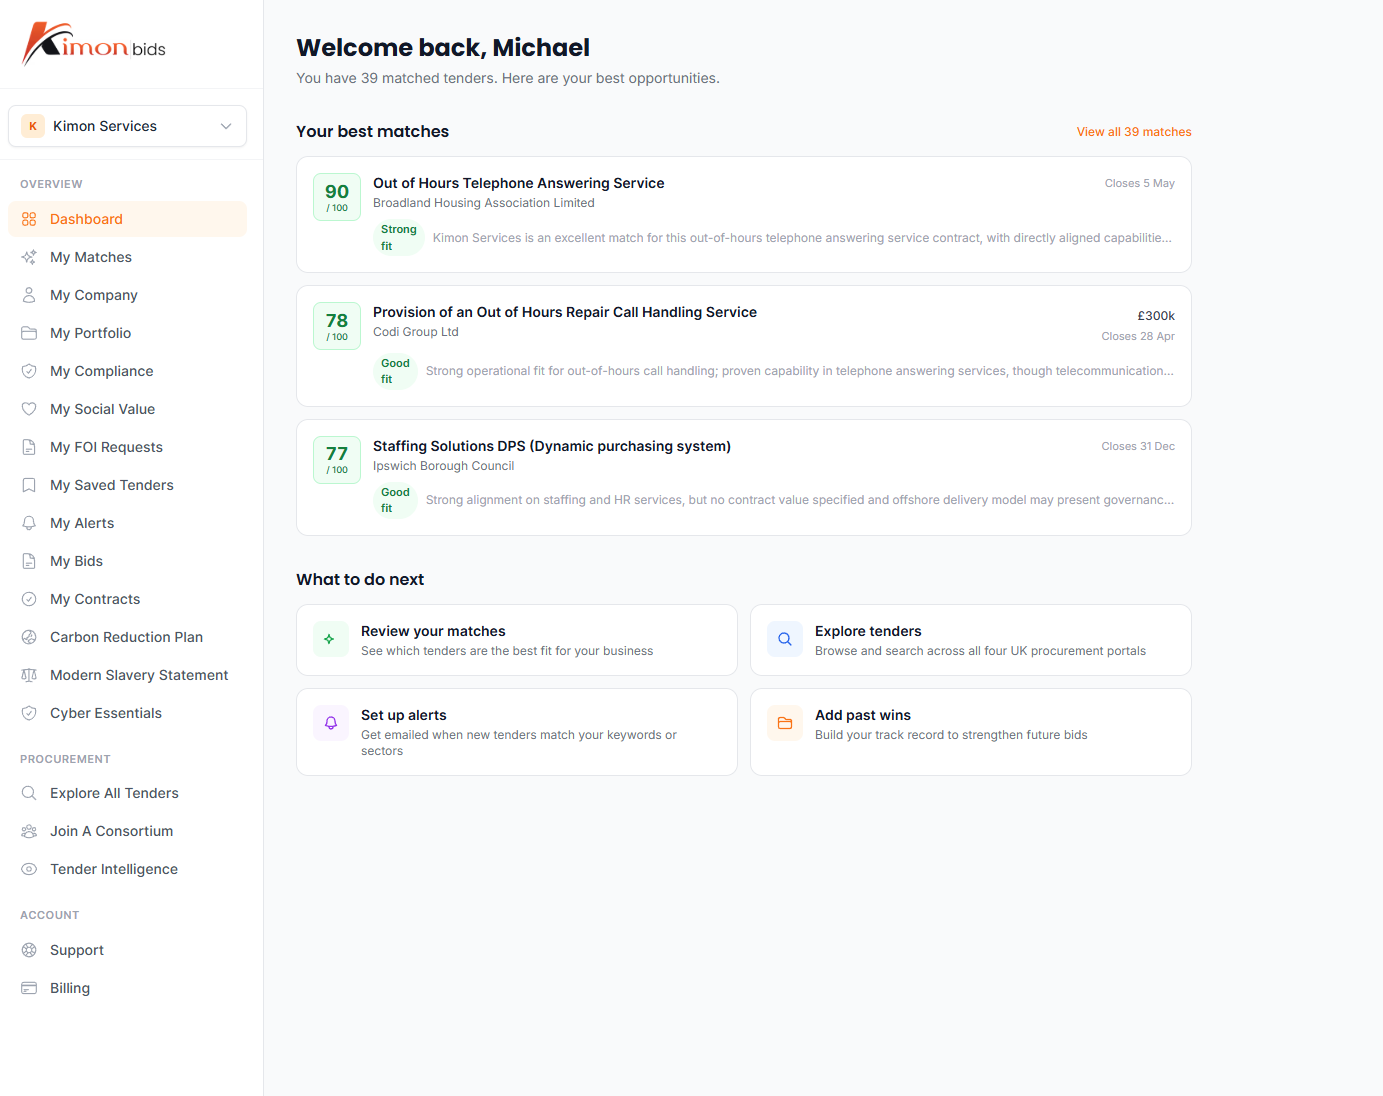Click the Tender Intelligence eye icon
Image resolution: width=1383 pixels, height=1096 pixels.
point(29,869)
